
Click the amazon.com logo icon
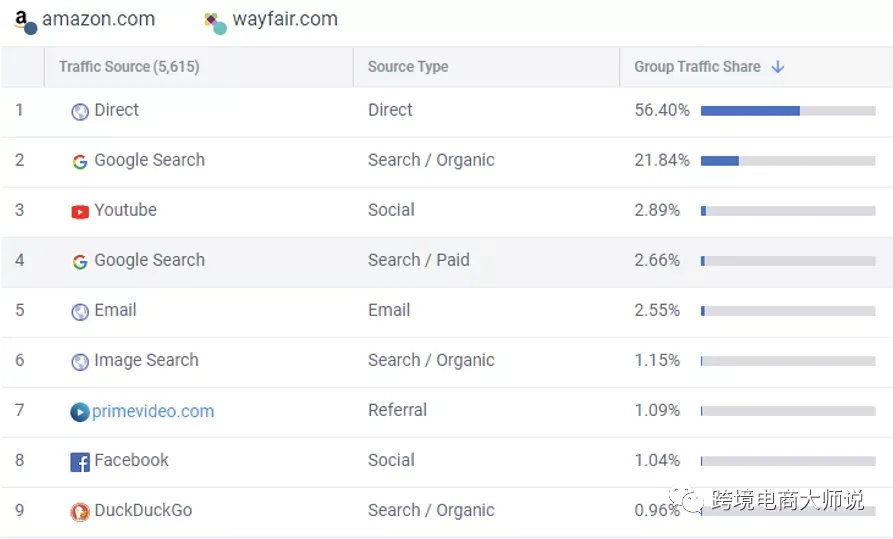(25, 22)
